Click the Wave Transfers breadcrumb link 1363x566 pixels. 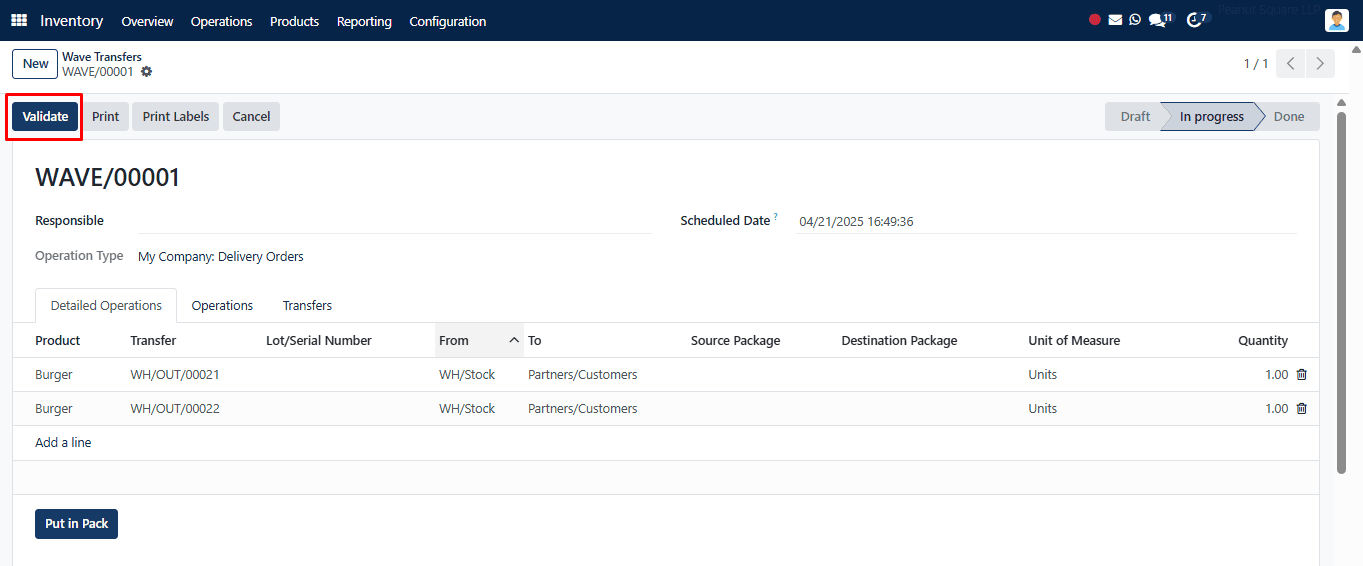point(102,57)
